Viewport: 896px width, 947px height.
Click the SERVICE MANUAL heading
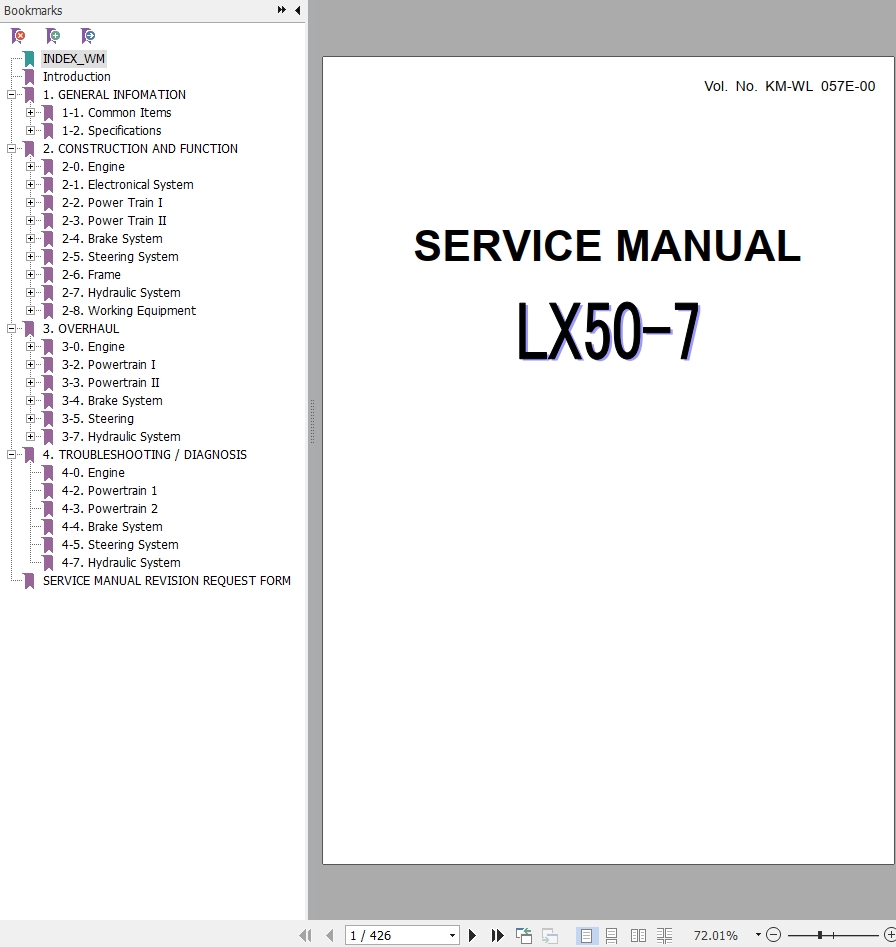pos(607,246)
